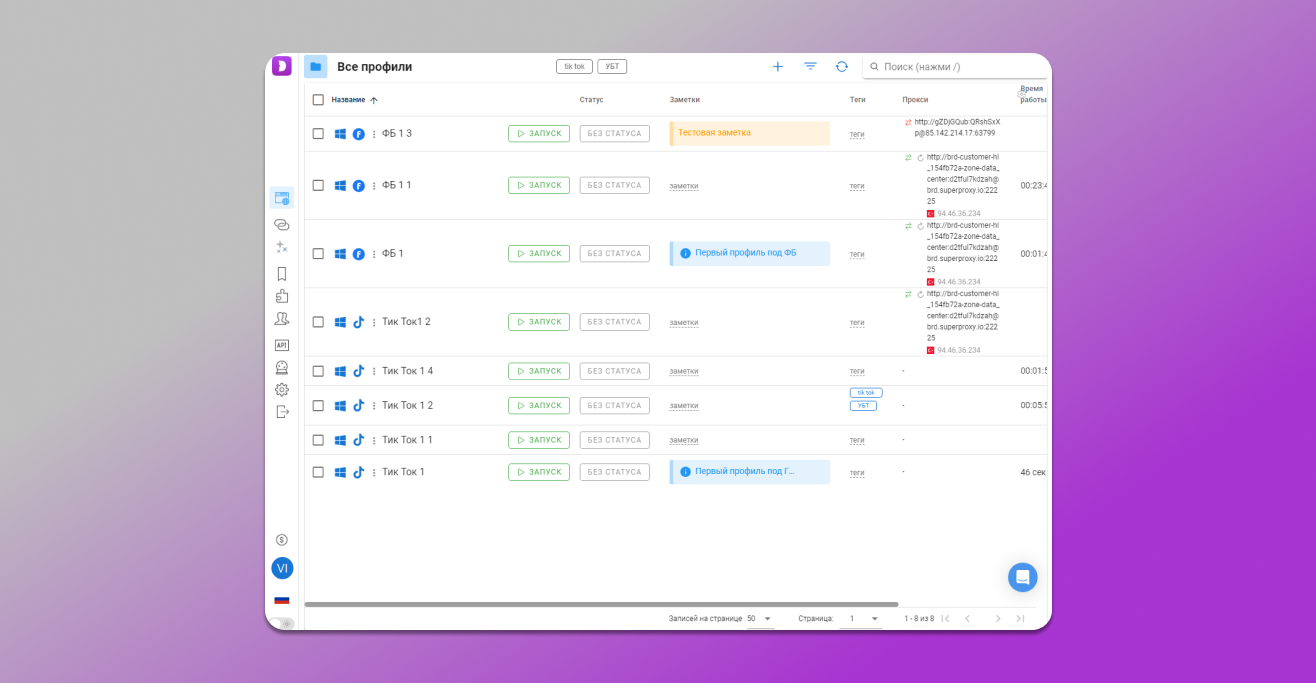Click the puzzle-piece extensions icon in sidebar
Image resolution: width=1316 pixels, height=683 pixels.
click(282, 296)
